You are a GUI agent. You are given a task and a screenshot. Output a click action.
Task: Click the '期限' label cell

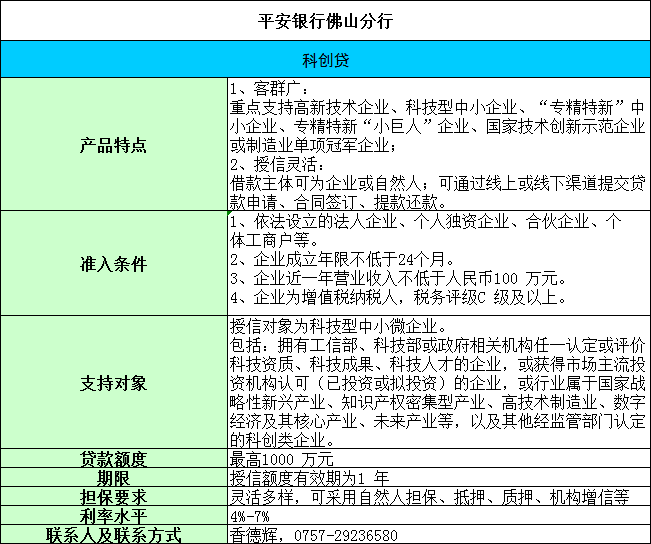114,477
